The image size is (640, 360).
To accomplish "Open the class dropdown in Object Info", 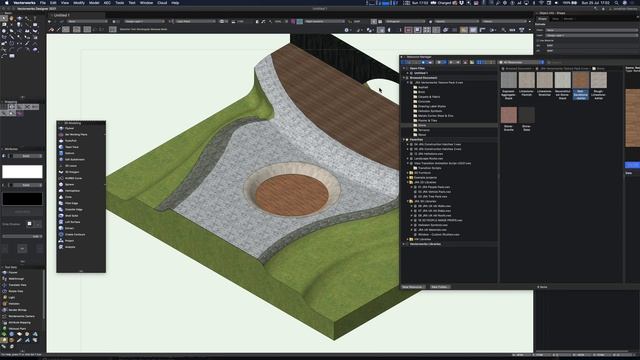I will point(592,30).
